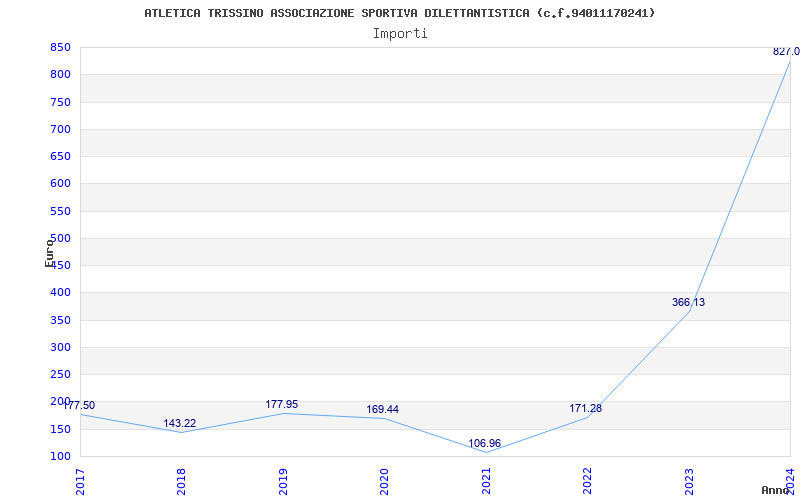
Task: Click the 750 y-axis tick label
Action: 60,103
